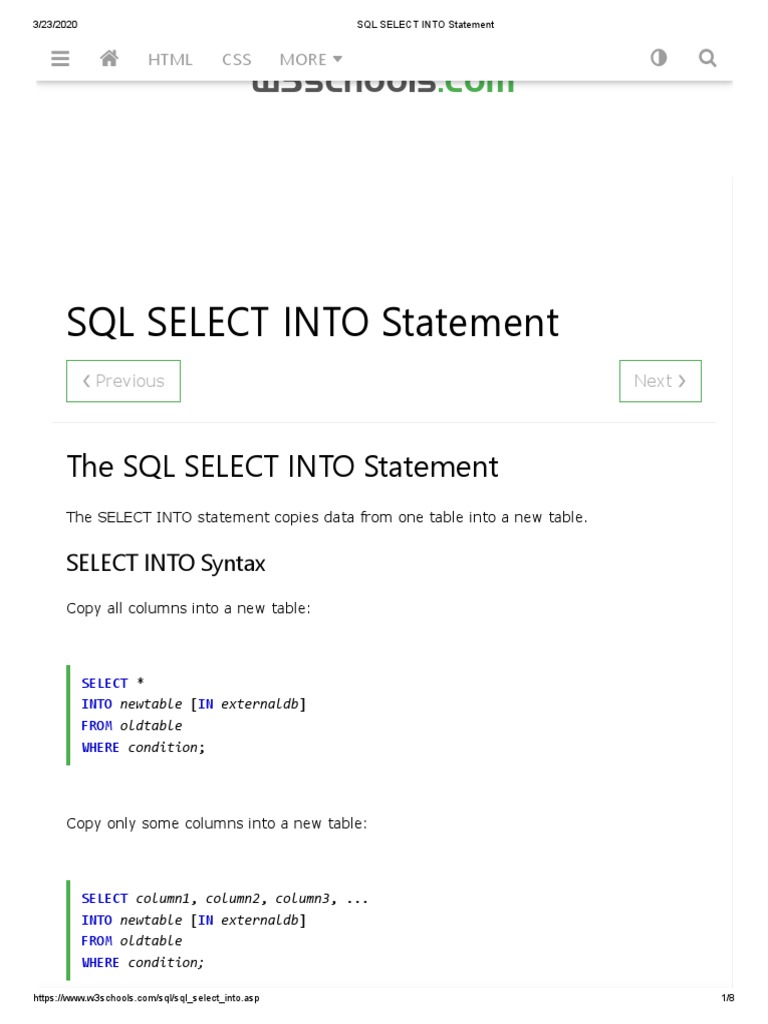Image resolution: width=768 pixels, height=1024 pixels.
Task: Expand the MORE dropdown menu
Action: click(x=311, y=59)
